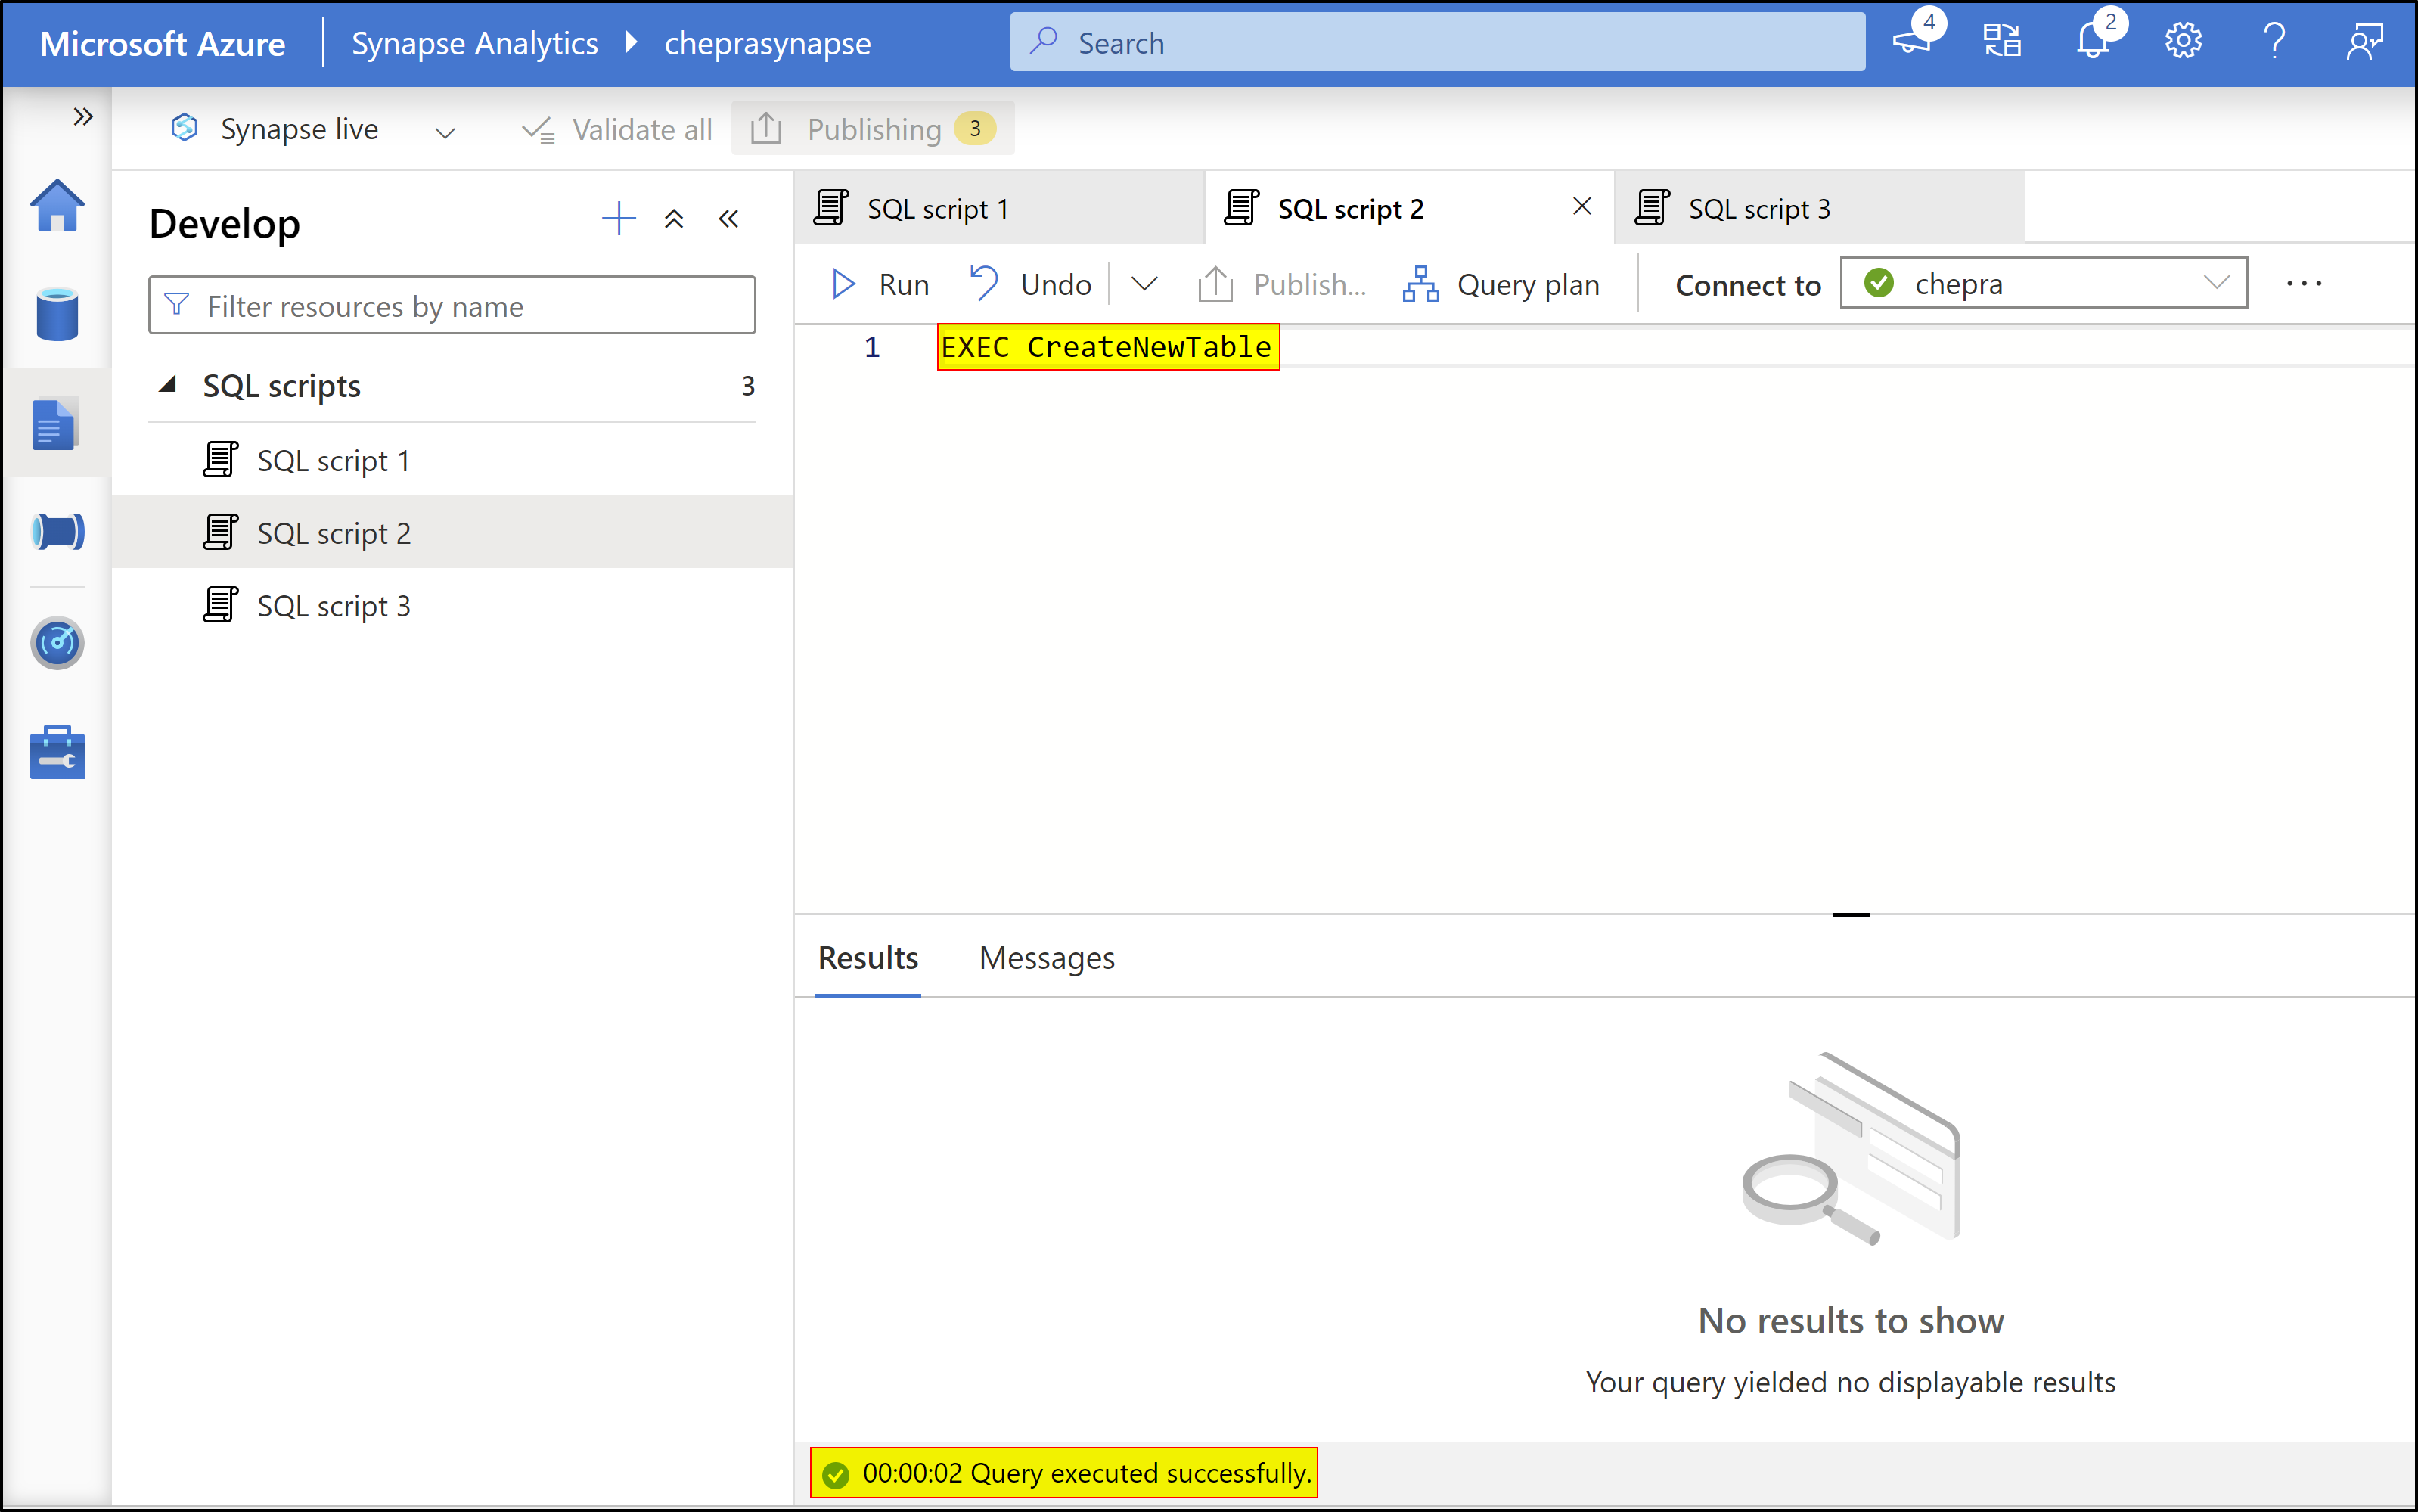
Task: Switch to the Messages tab
Action: [1046, 958]
